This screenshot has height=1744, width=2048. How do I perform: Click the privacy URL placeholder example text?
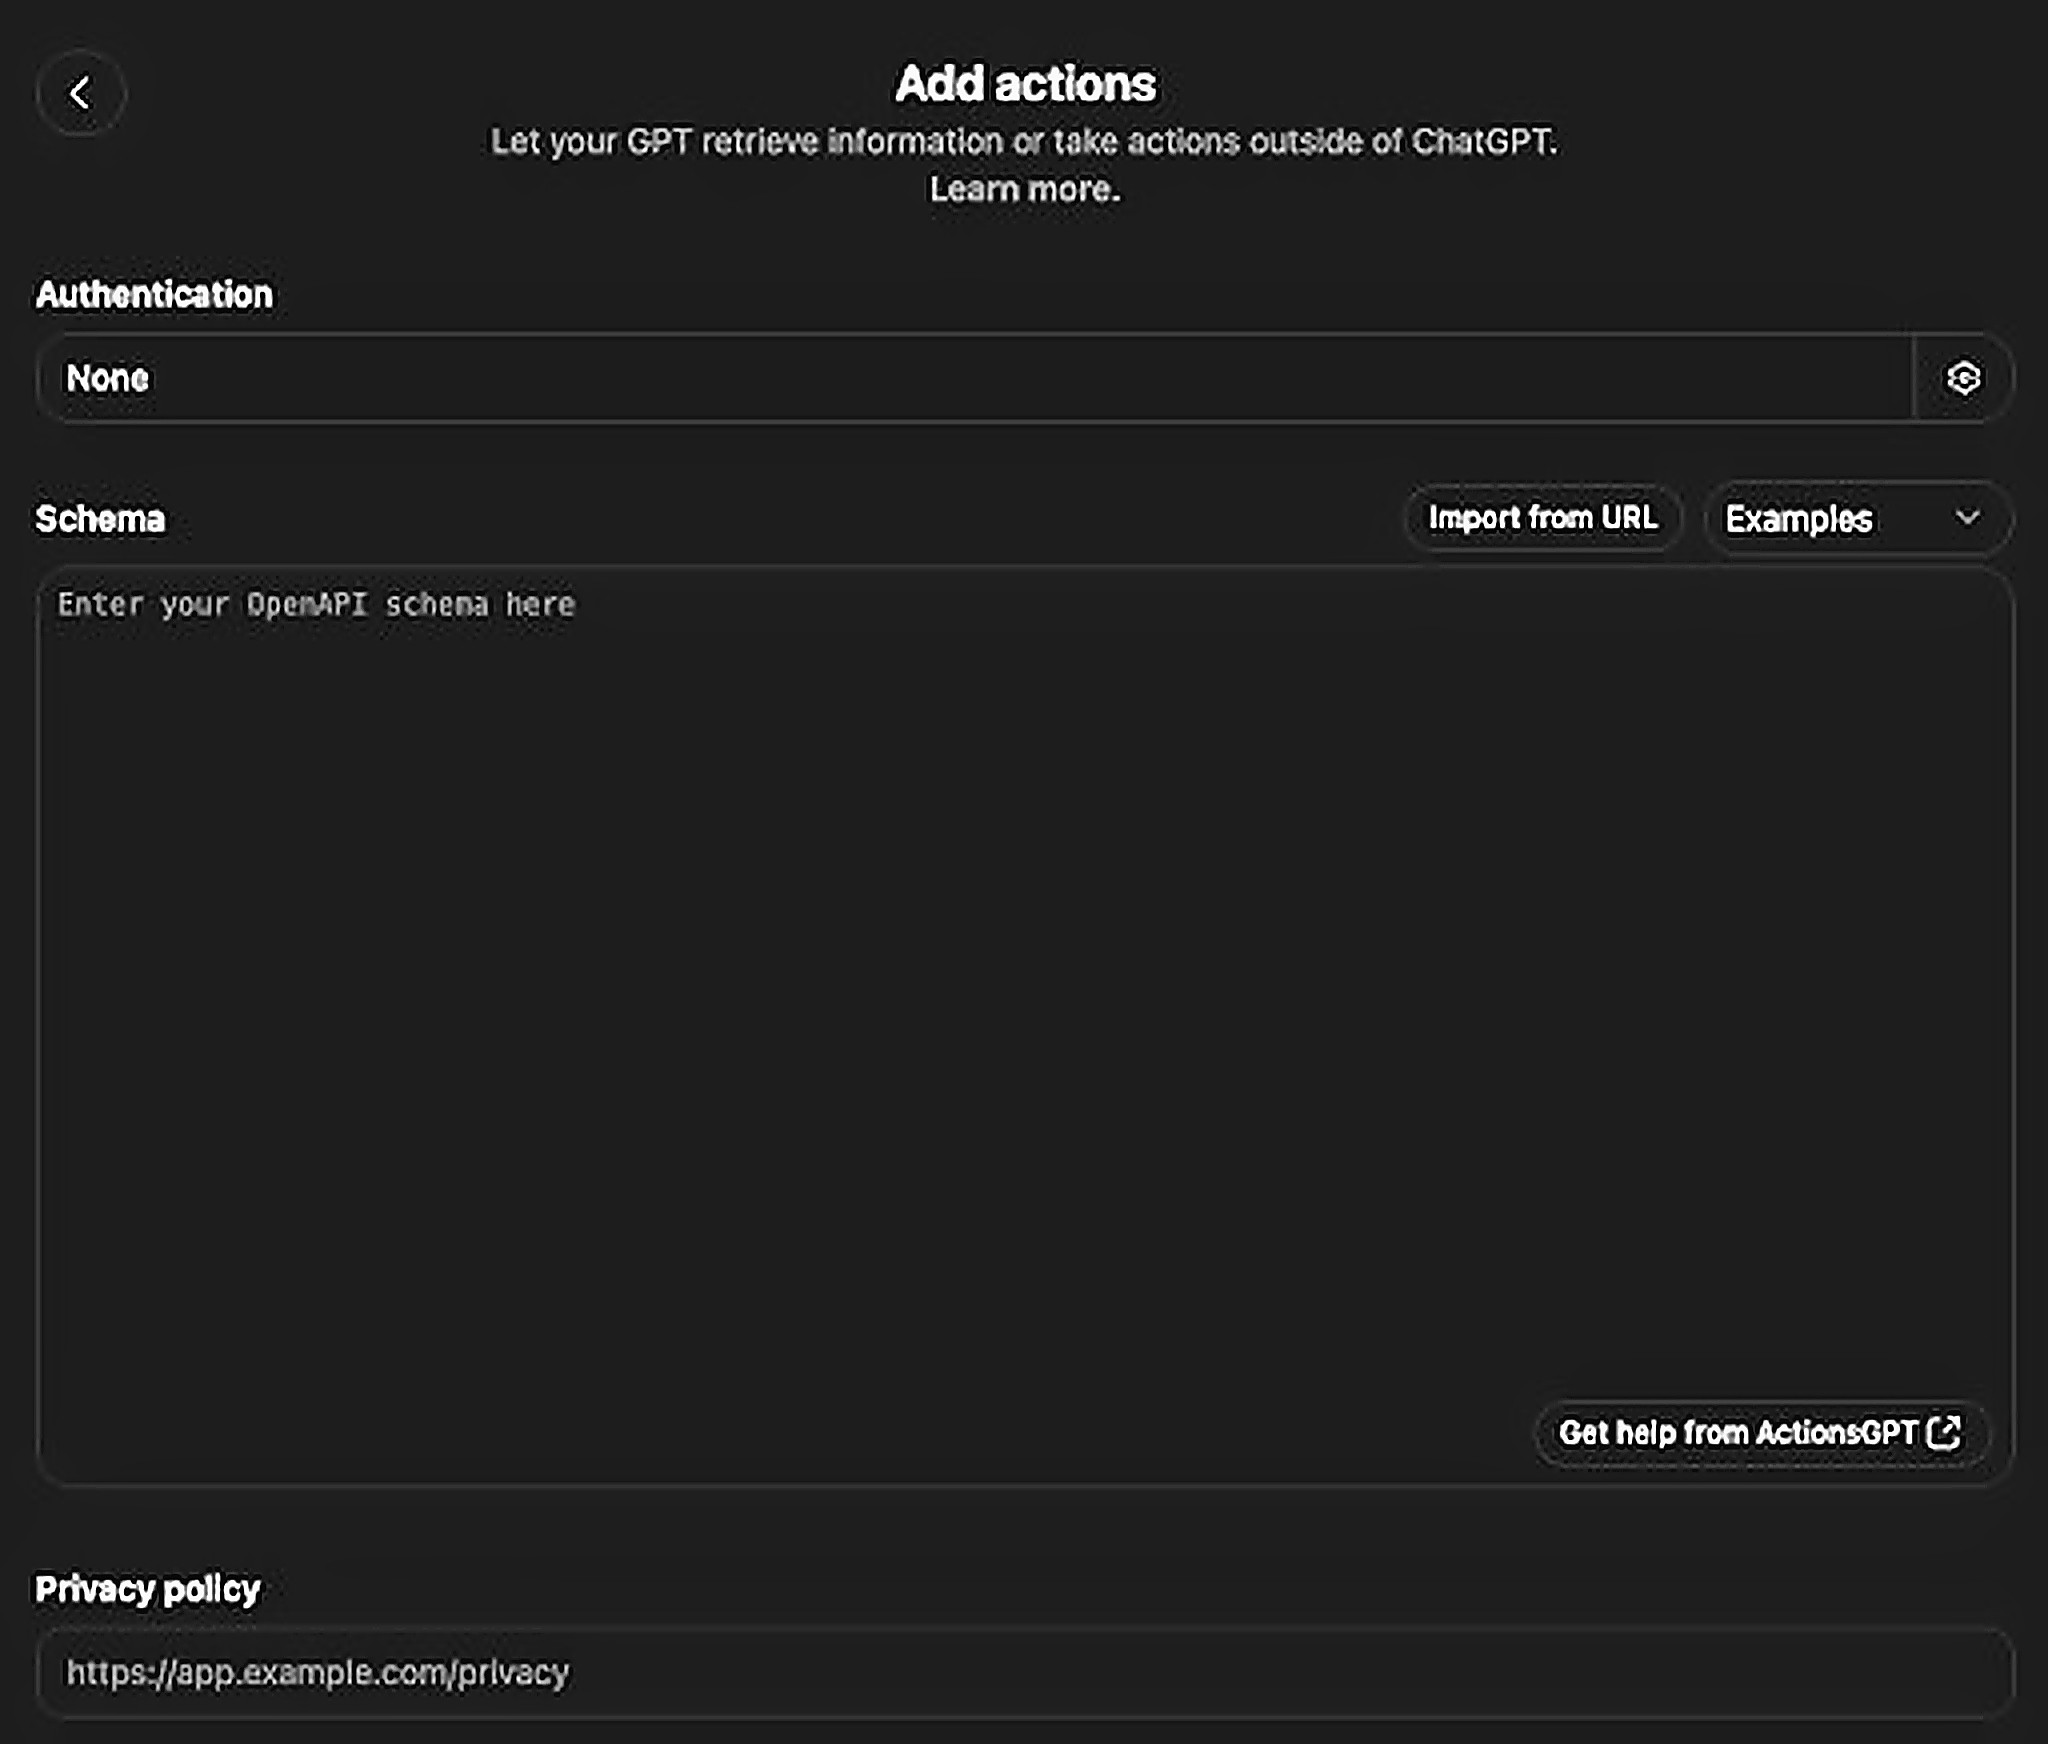(x=317, y=1672)
